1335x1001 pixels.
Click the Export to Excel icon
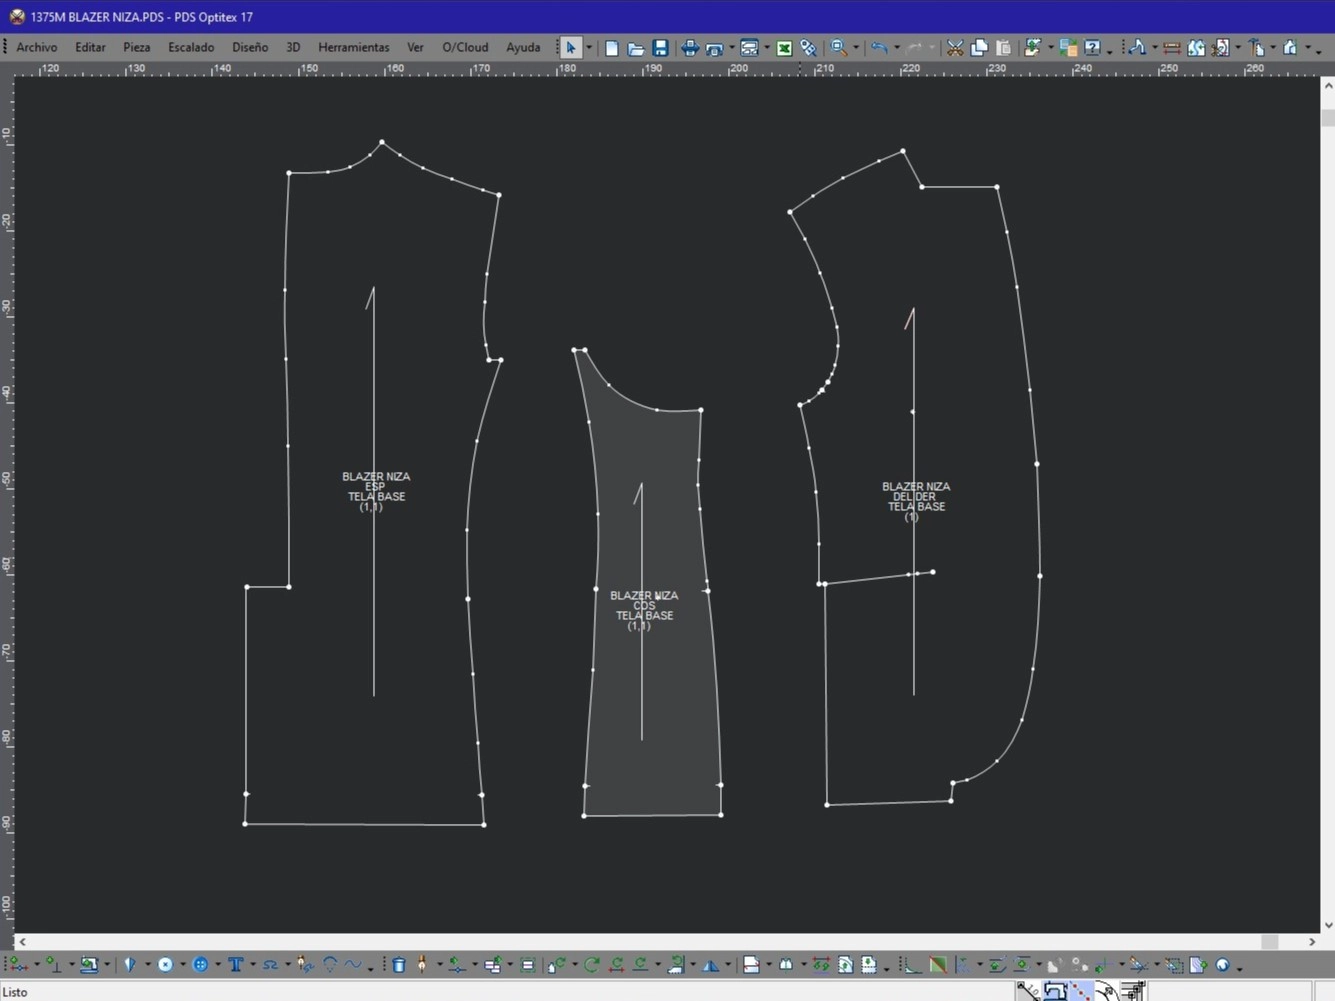pyautogui.click(x=784, y=48)
